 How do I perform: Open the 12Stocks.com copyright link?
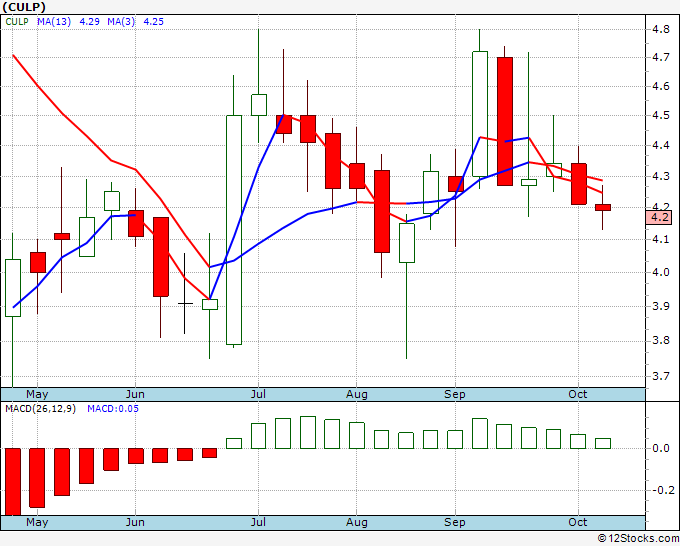pos(638,539)
